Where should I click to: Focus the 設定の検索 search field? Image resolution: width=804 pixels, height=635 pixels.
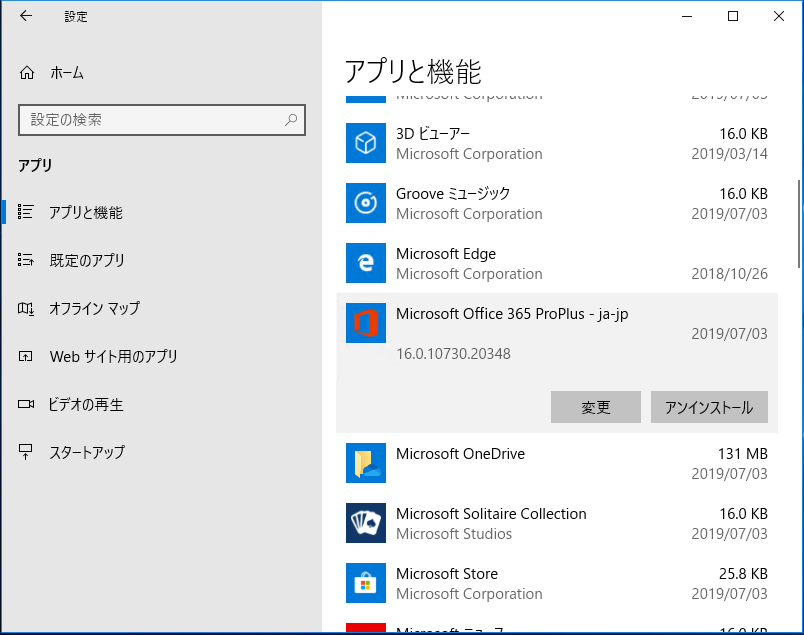(x=162, y=120)
